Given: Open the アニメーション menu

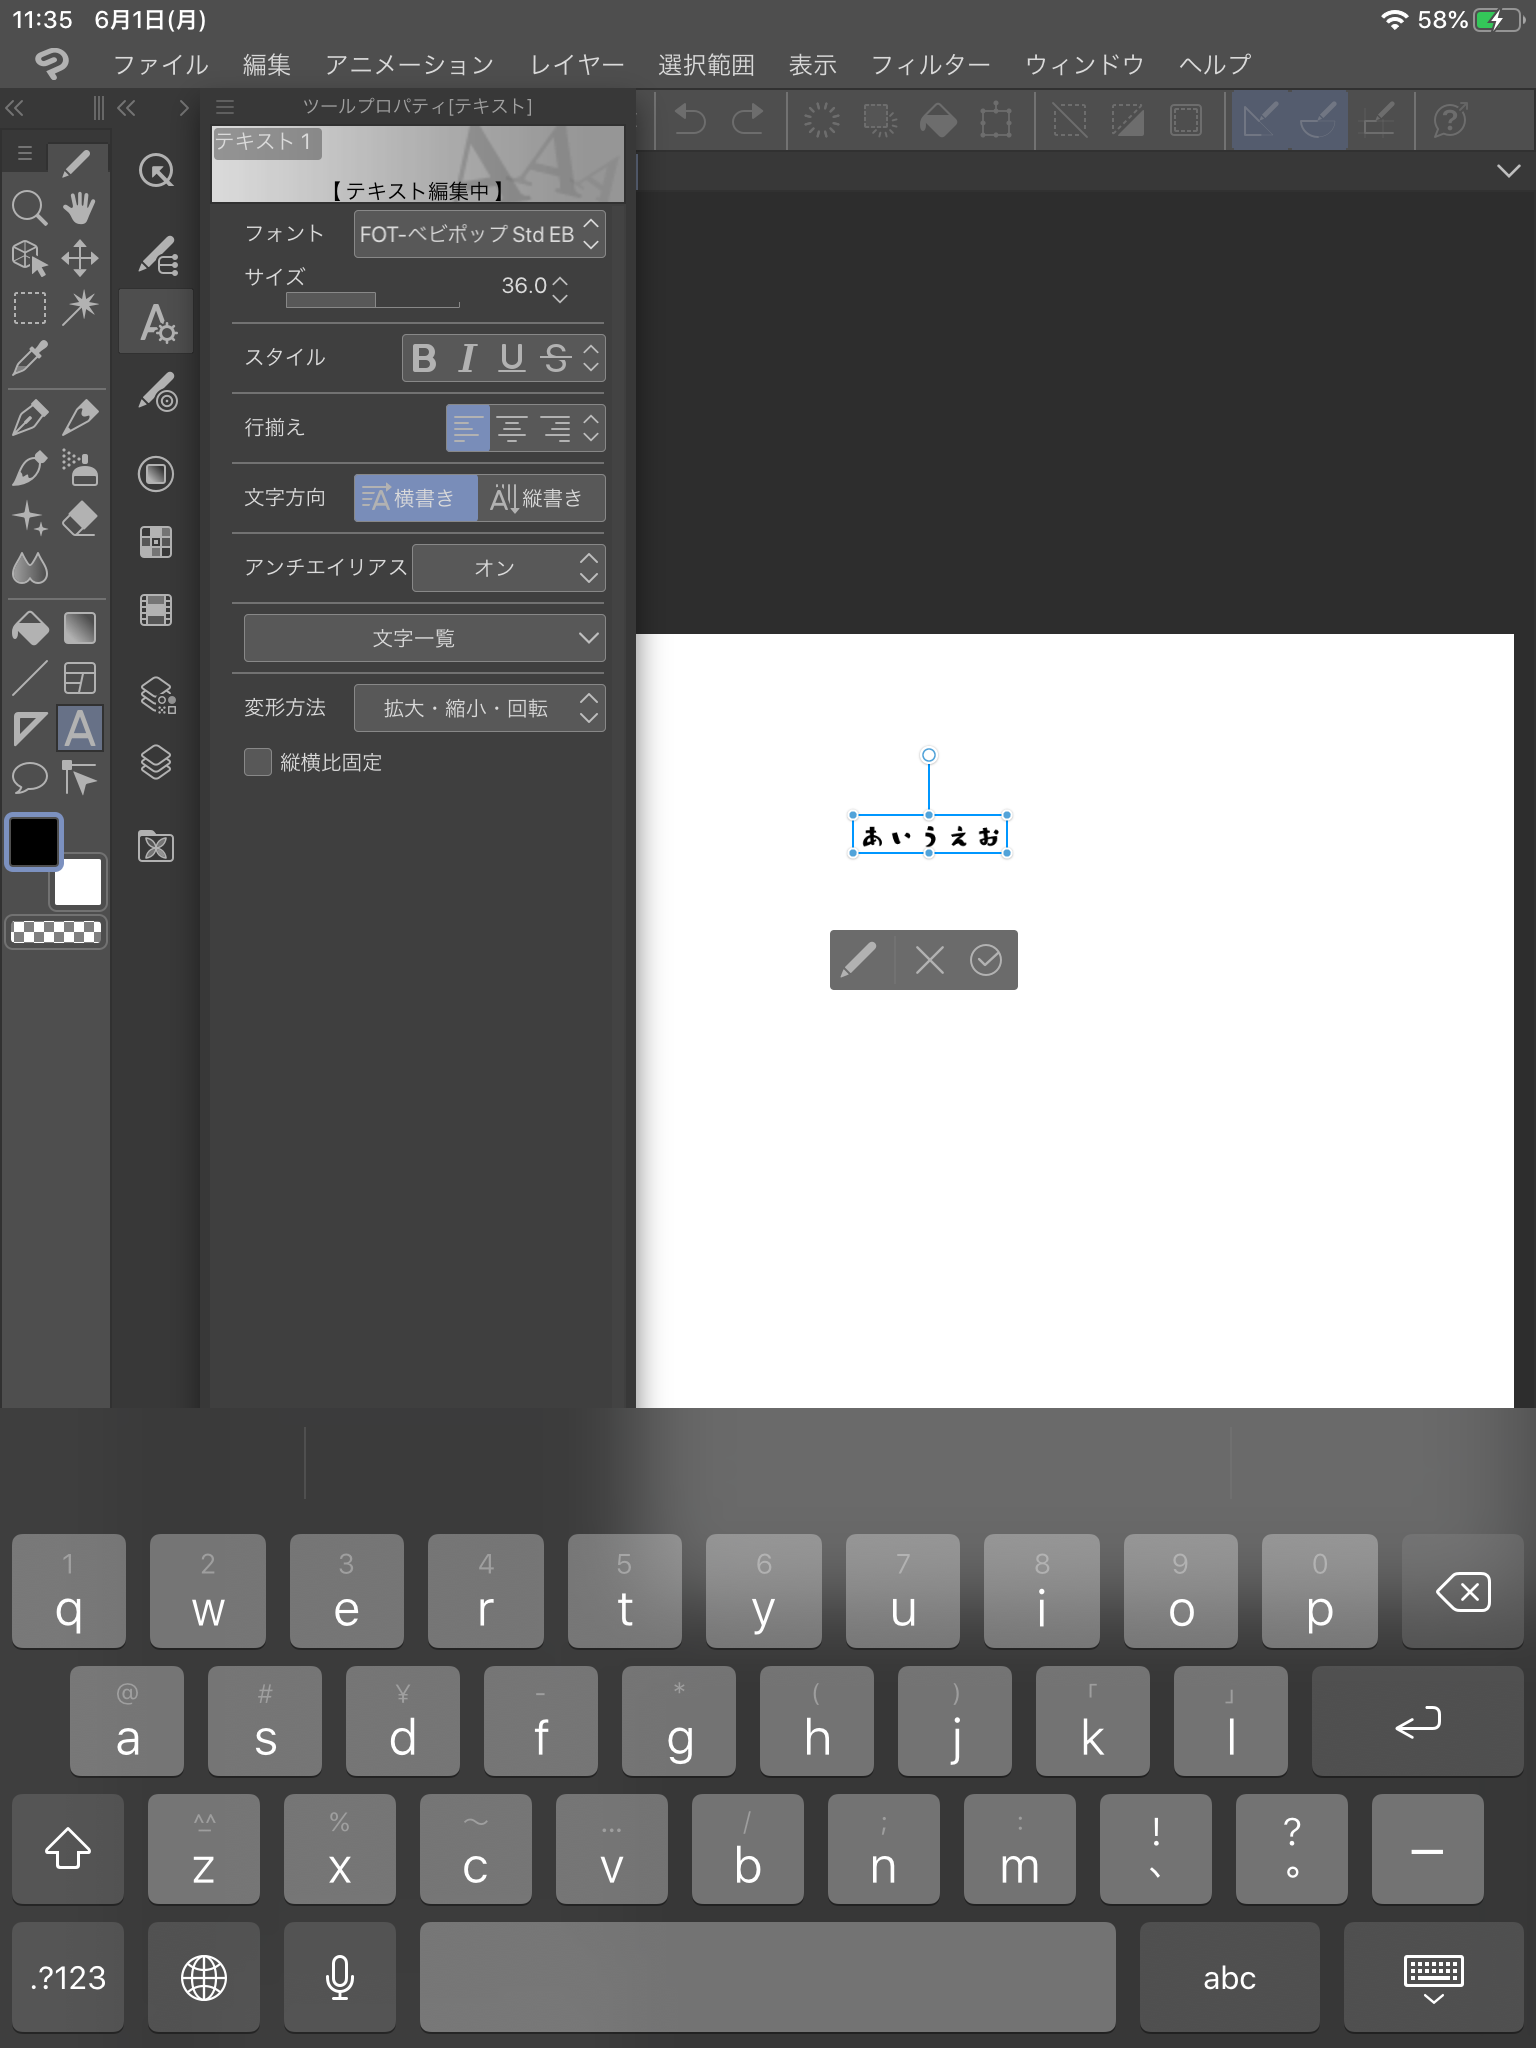Looking at the screenshot, I should pyautogui.click(x=409, y=65).
